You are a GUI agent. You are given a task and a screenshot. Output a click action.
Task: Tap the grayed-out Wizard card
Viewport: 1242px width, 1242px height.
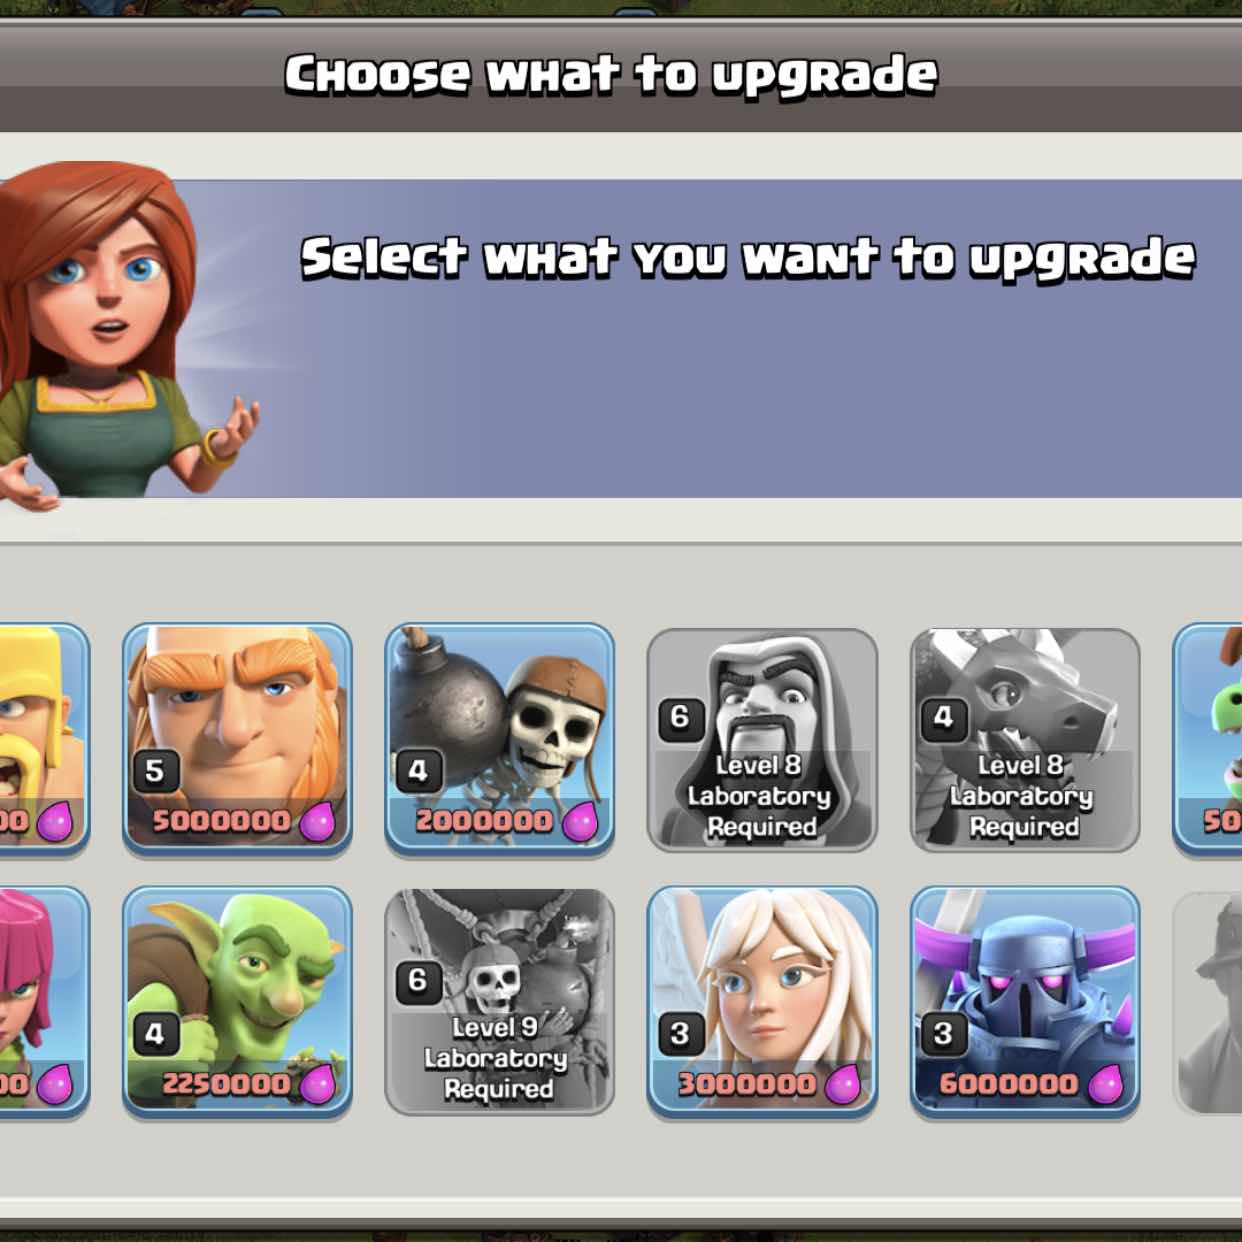click(x=762, y=740)
